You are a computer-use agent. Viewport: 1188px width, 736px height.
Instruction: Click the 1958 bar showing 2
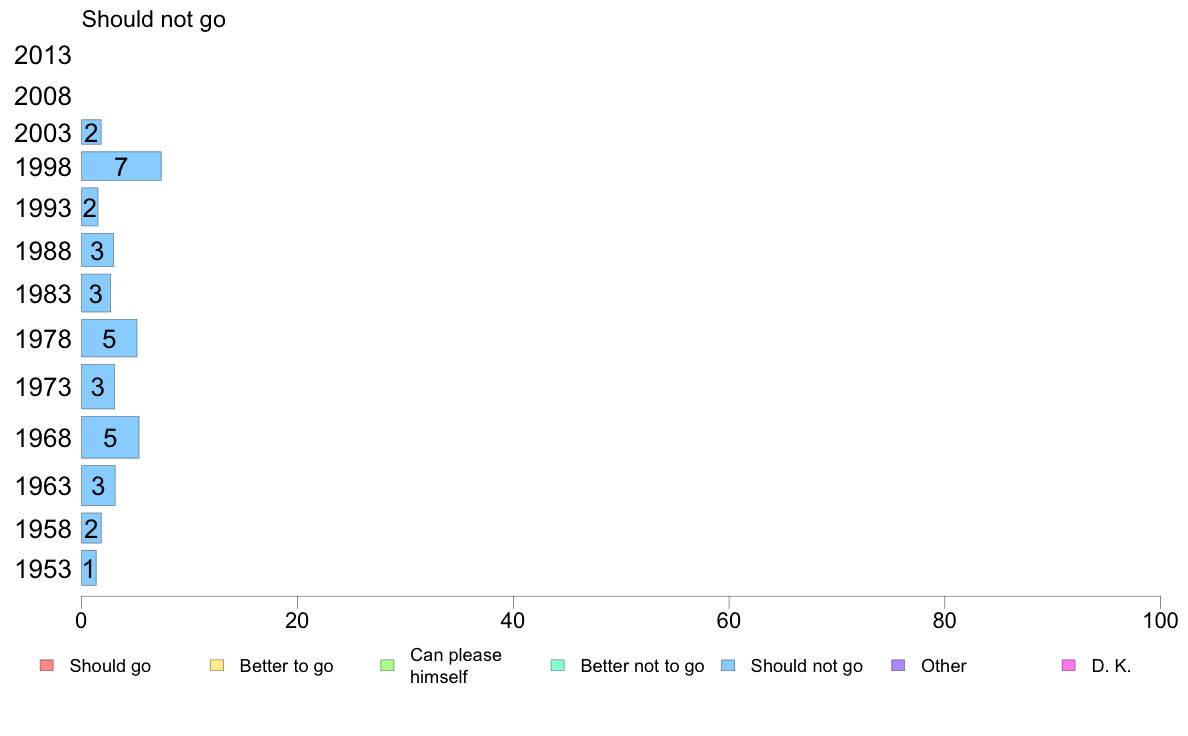(91, 528)
